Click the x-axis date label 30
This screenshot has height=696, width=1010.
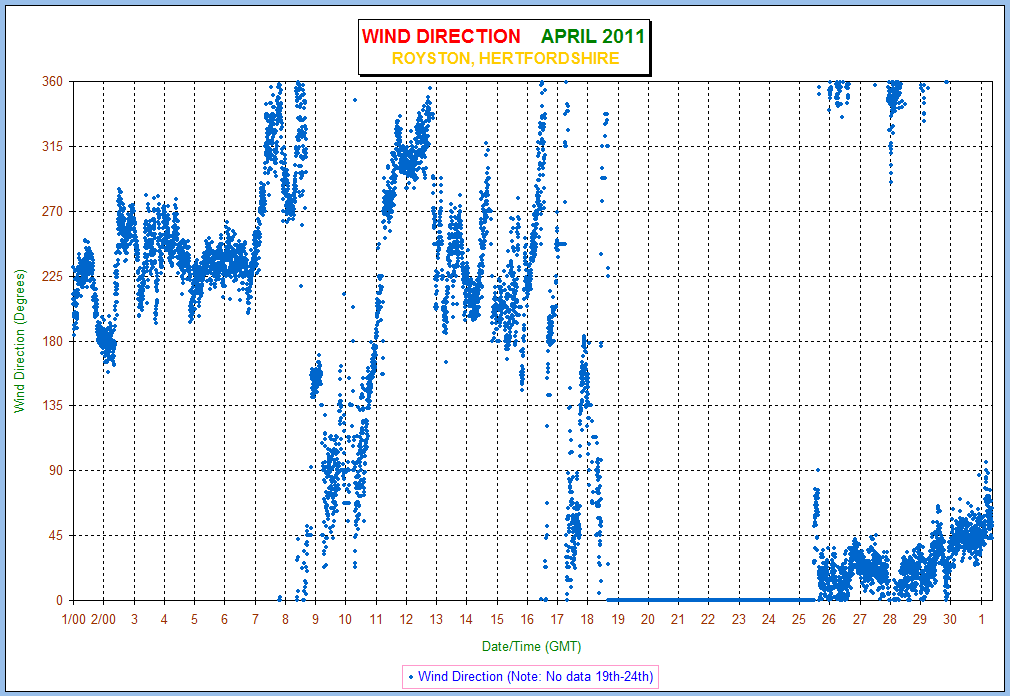pyautogui.click(x=950, y=619)
